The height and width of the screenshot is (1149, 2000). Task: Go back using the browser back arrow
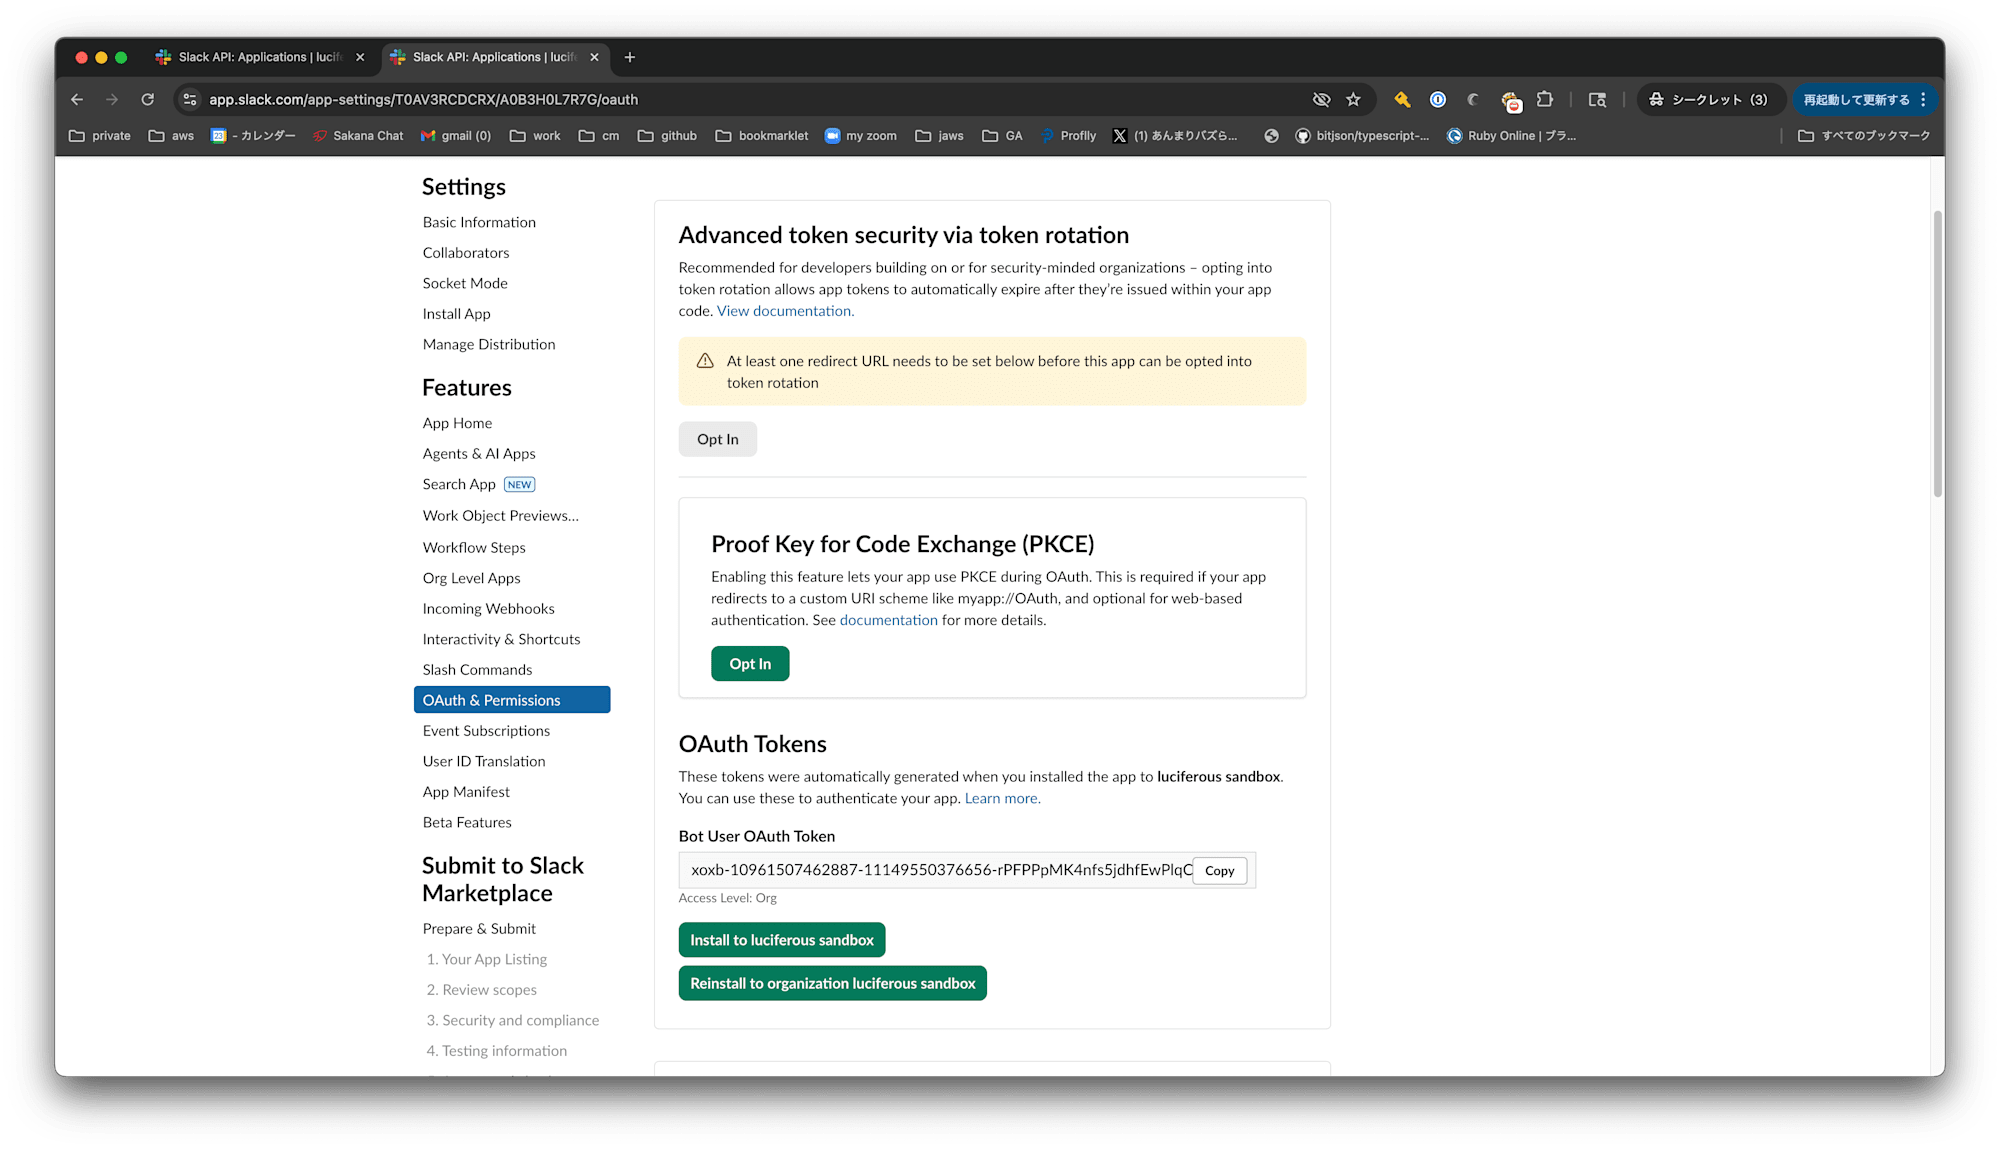click(x=77, y=99)
